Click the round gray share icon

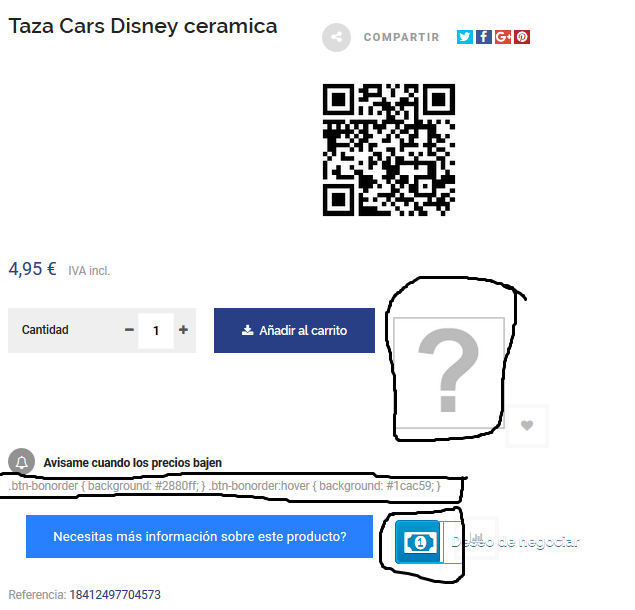pyautogui.click(x=337, y=37)
